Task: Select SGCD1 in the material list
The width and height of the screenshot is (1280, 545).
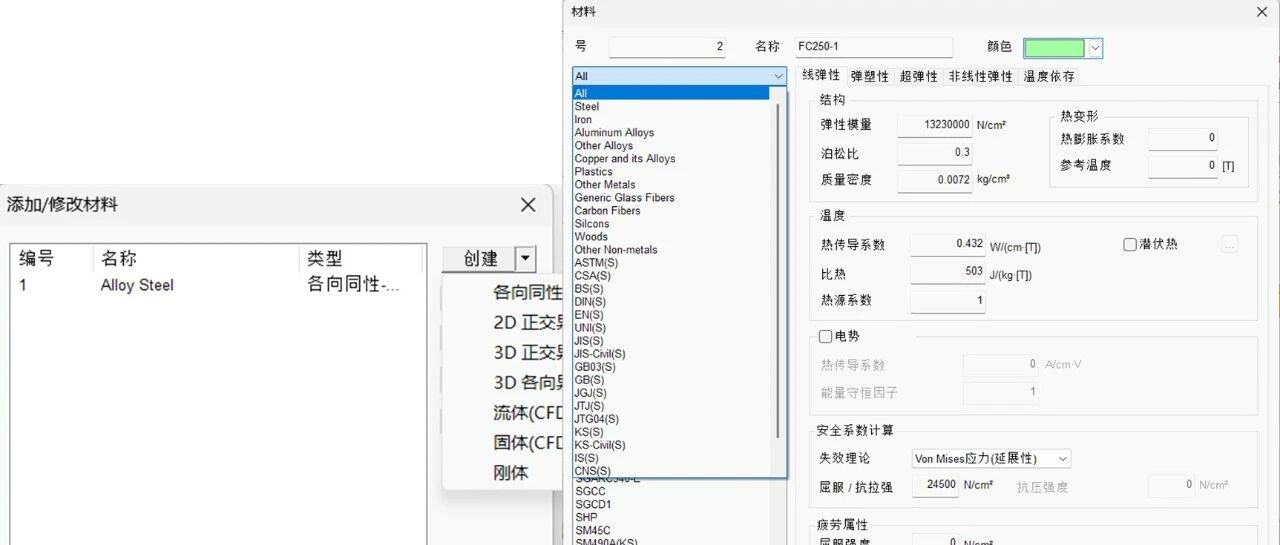Action: point(593,504)
